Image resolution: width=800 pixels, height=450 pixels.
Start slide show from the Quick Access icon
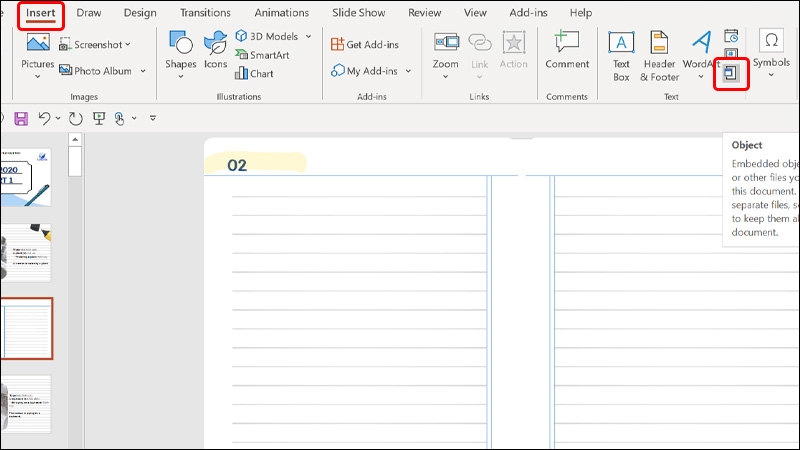click(99, 118)
